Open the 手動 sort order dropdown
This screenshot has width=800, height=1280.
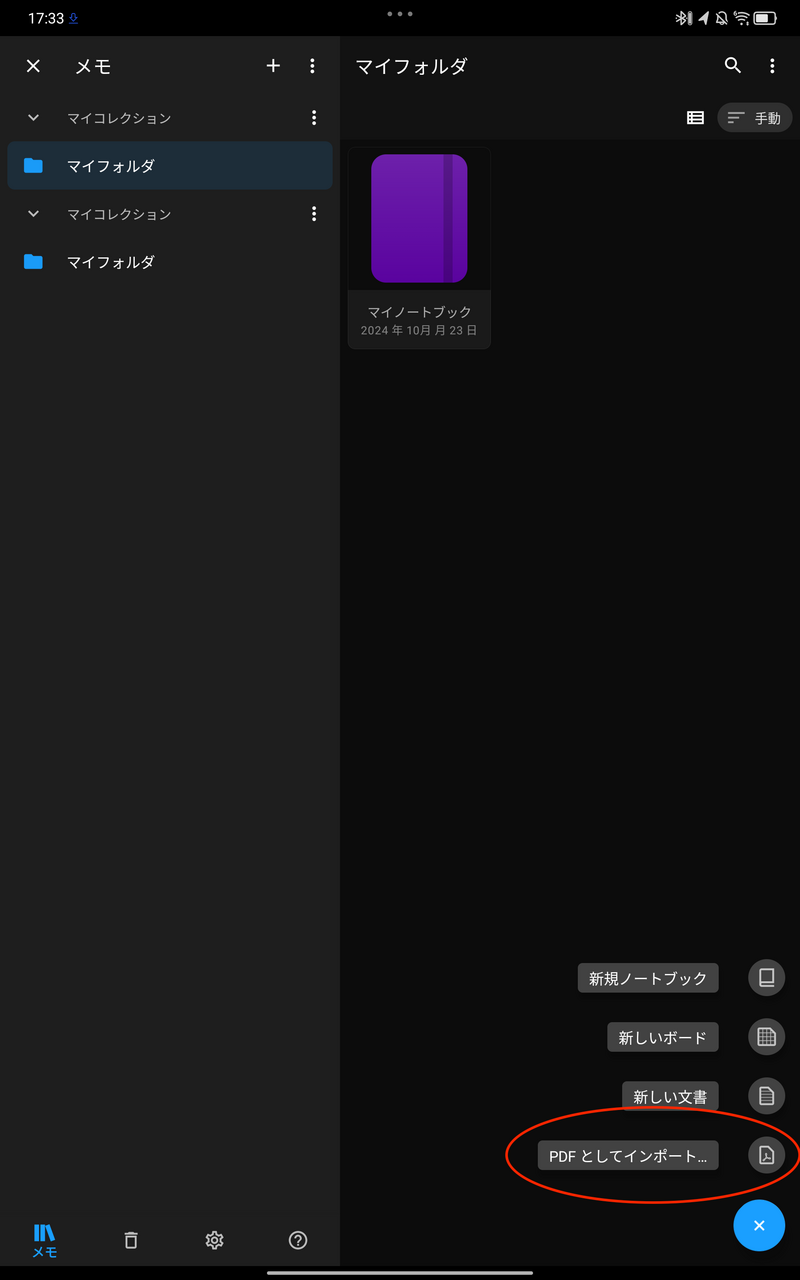pyautogui.click(x=755, y=118)
